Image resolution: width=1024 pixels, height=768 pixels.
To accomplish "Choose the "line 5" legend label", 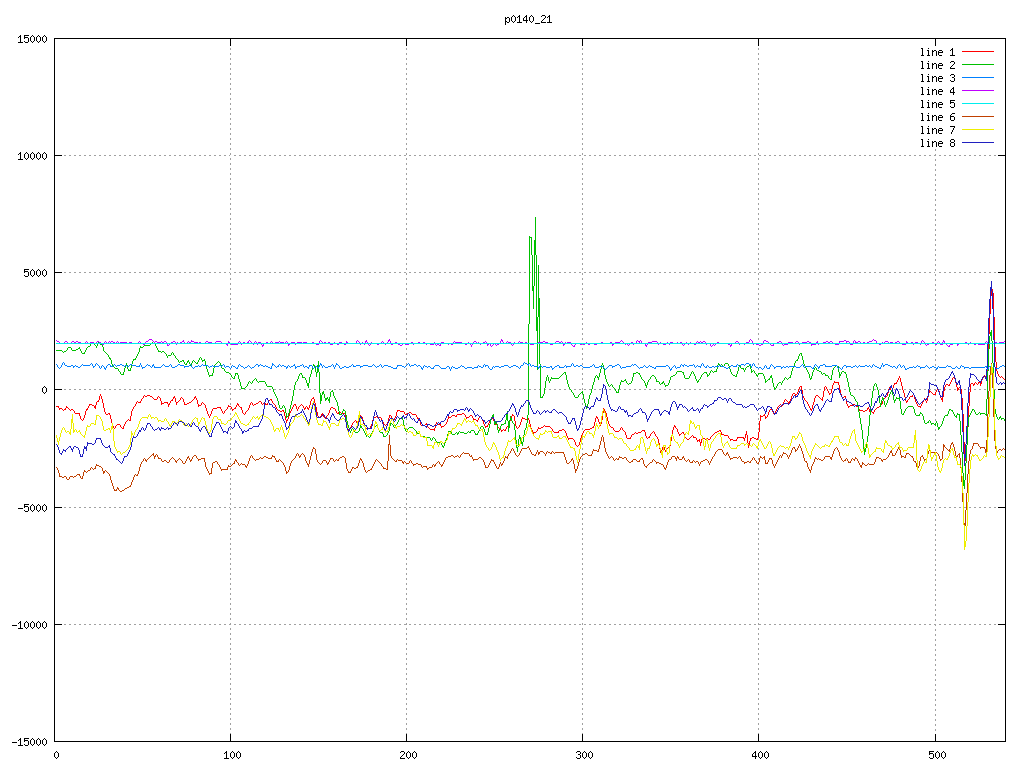I will (x=937, y=104).
